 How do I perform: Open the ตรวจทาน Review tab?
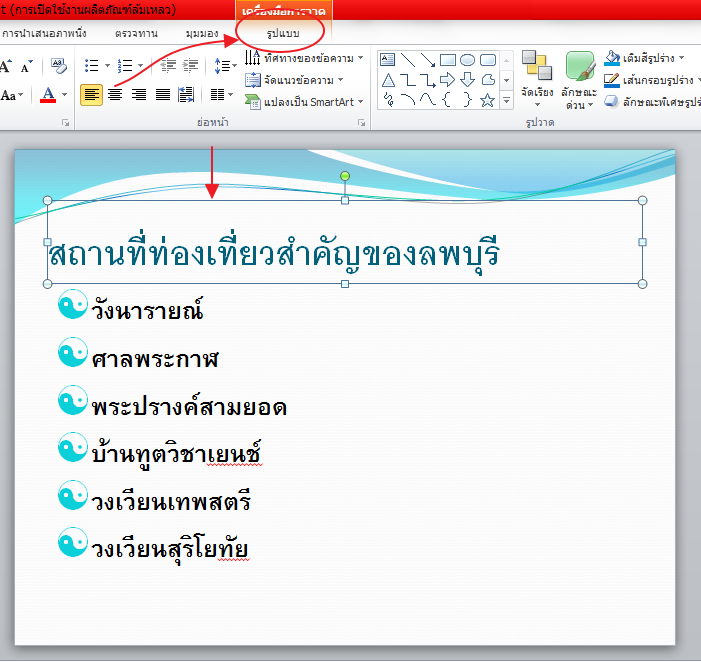[x=136, y=34]
